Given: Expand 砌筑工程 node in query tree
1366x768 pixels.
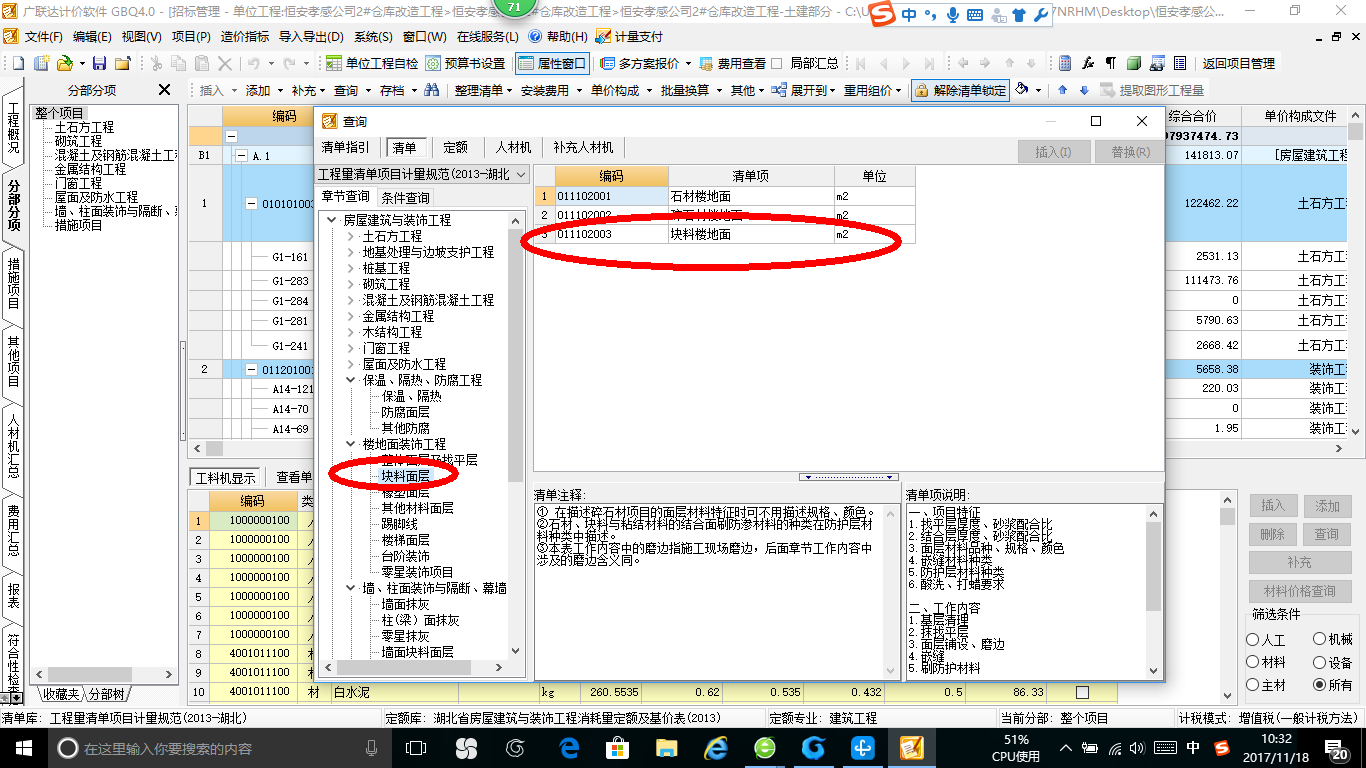Looking at the screenshot, I should [x=351, y=285].
